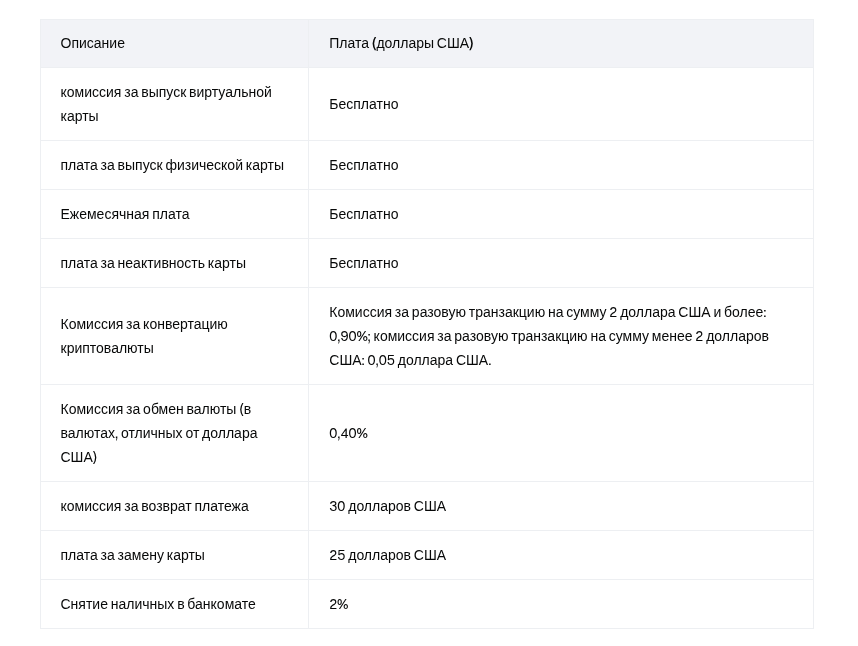Click "Бесплатно" in the physical card issuance row
This screenshot has height=646, width=858.
coord(364,165)
